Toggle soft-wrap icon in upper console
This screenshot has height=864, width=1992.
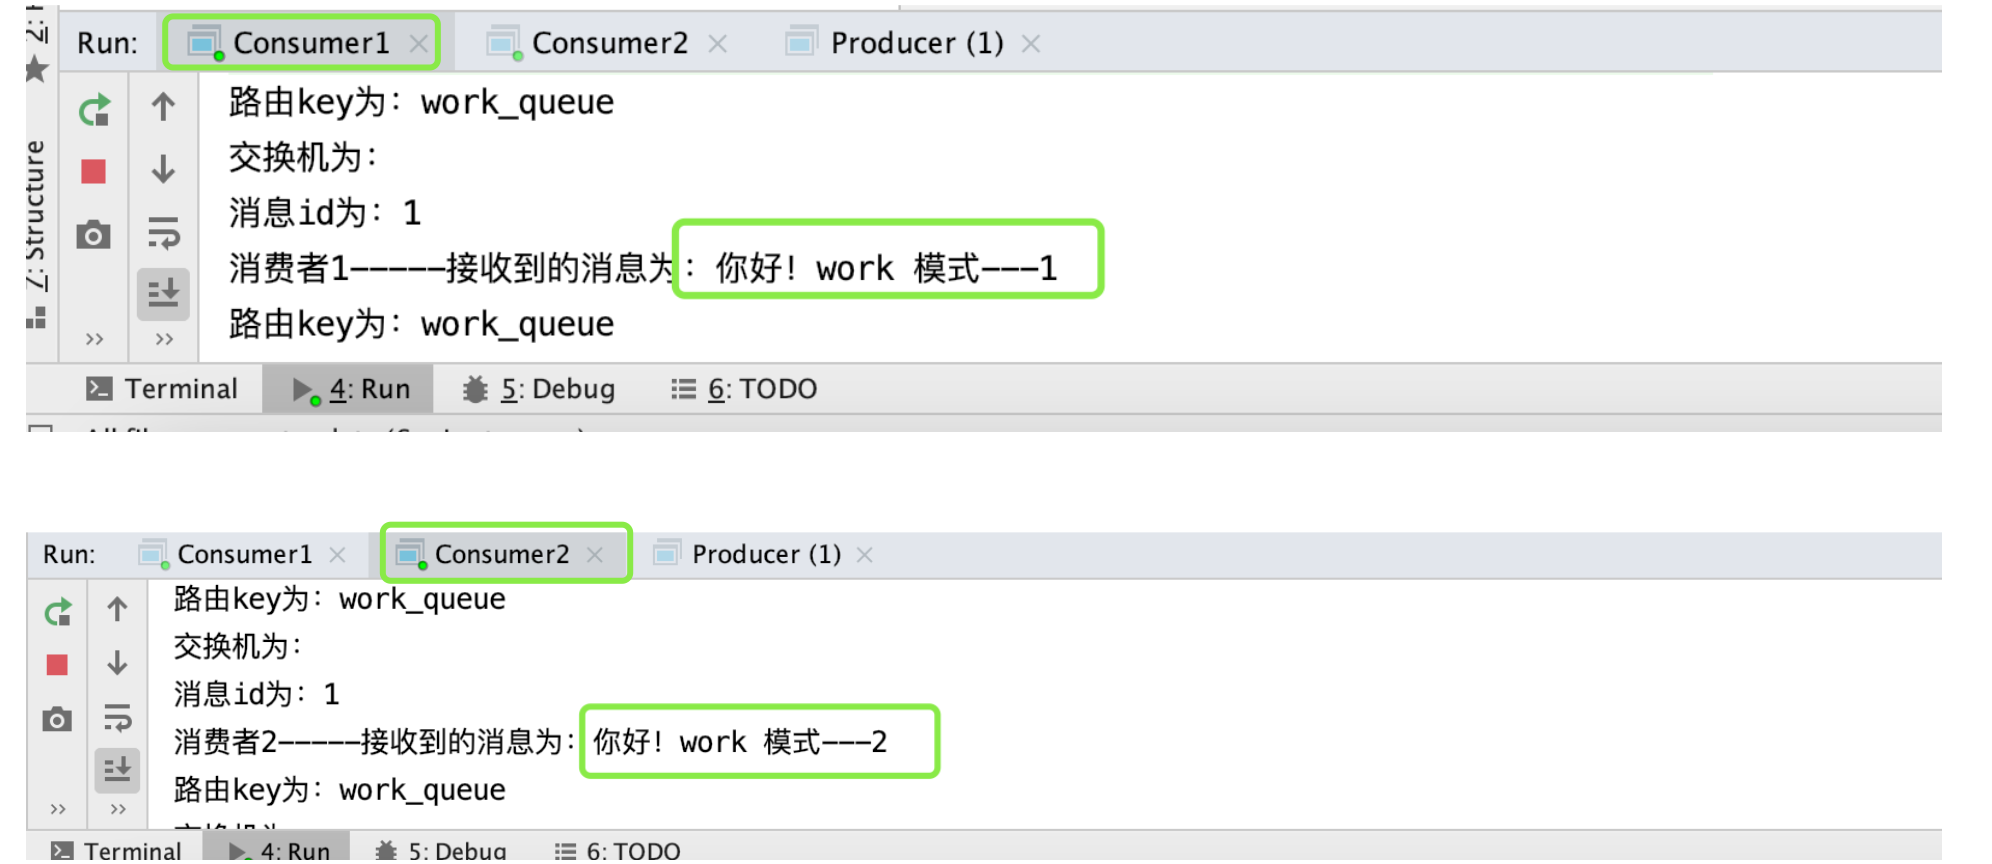(x=163, y=233)
